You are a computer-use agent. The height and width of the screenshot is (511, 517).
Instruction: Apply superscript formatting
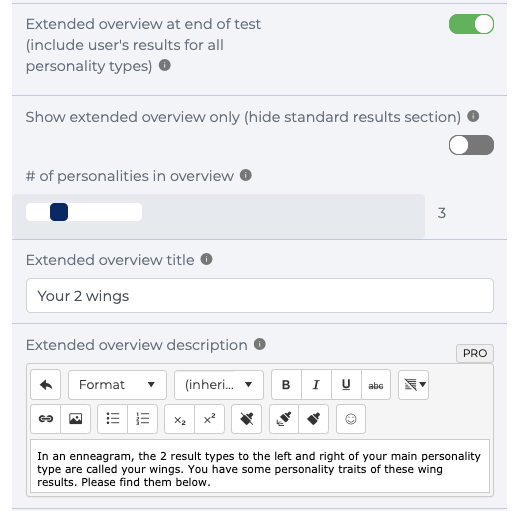209,419
